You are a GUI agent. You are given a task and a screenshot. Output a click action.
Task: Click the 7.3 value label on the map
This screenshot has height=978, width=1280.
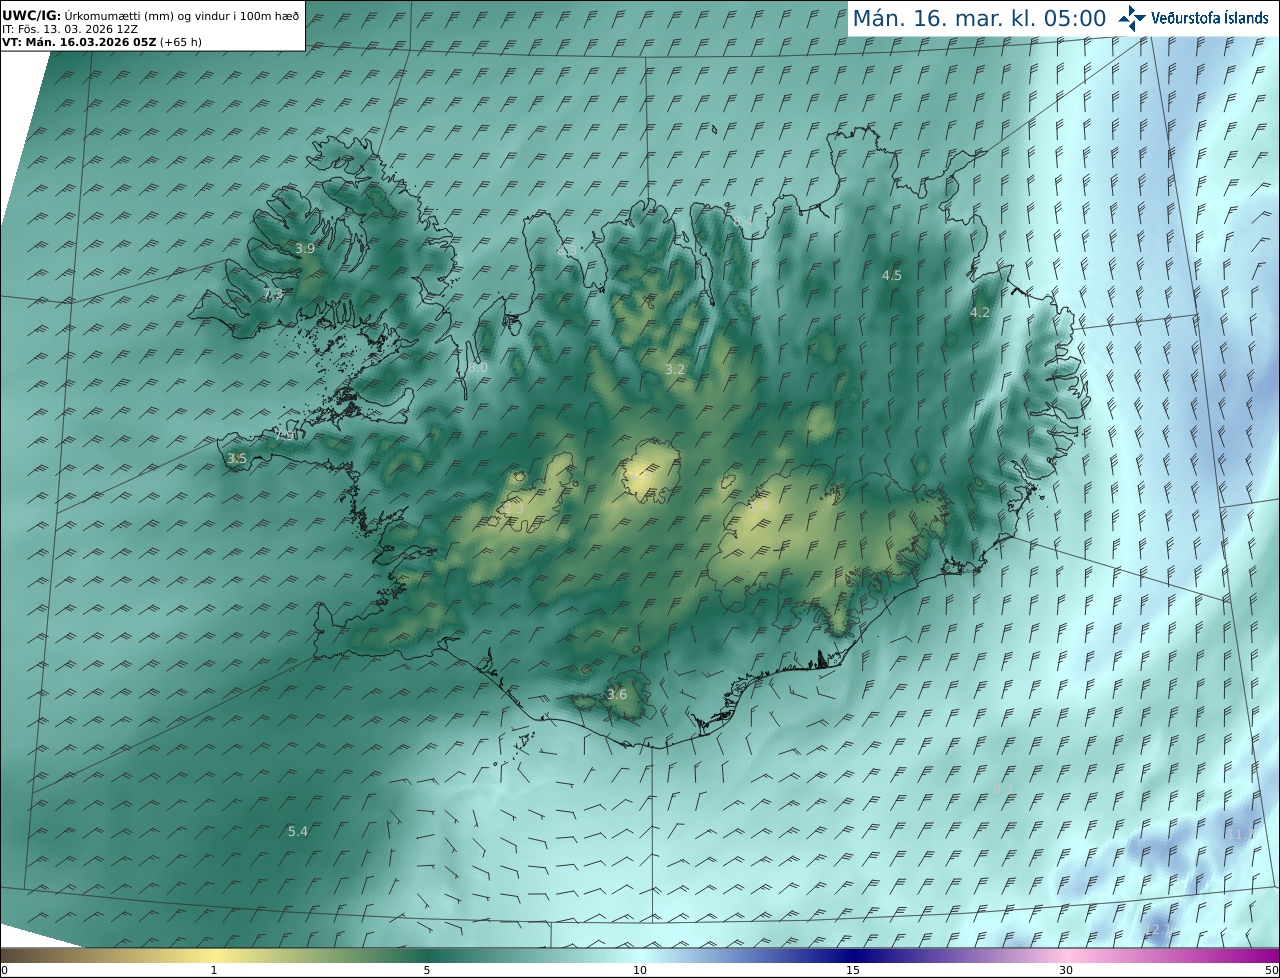[x=273, y=294]
